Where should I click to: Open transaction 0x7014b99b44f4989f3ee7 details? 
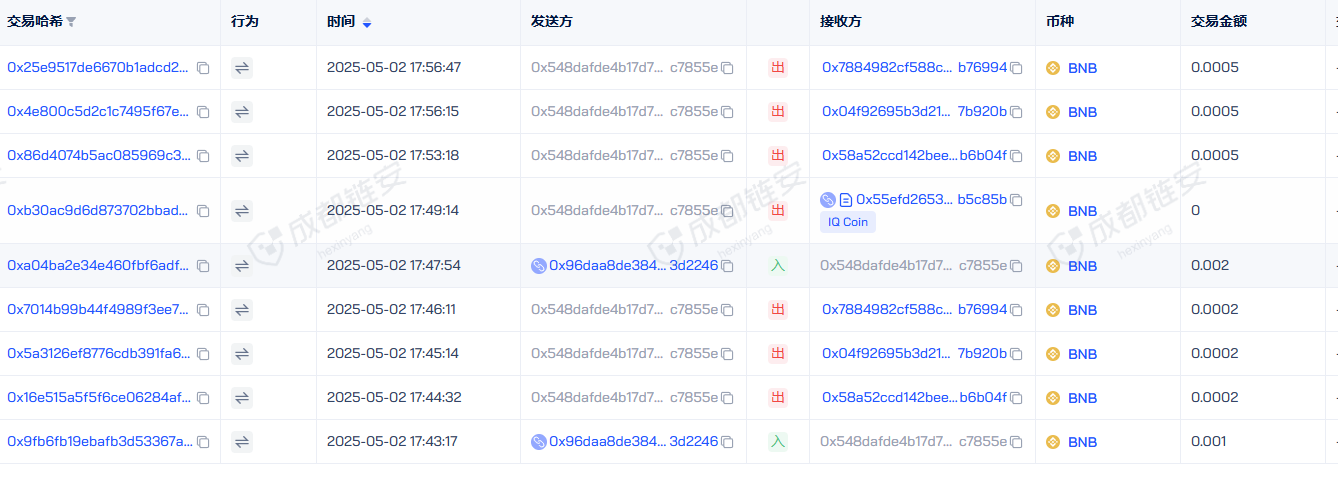click(x=98, y=310)
